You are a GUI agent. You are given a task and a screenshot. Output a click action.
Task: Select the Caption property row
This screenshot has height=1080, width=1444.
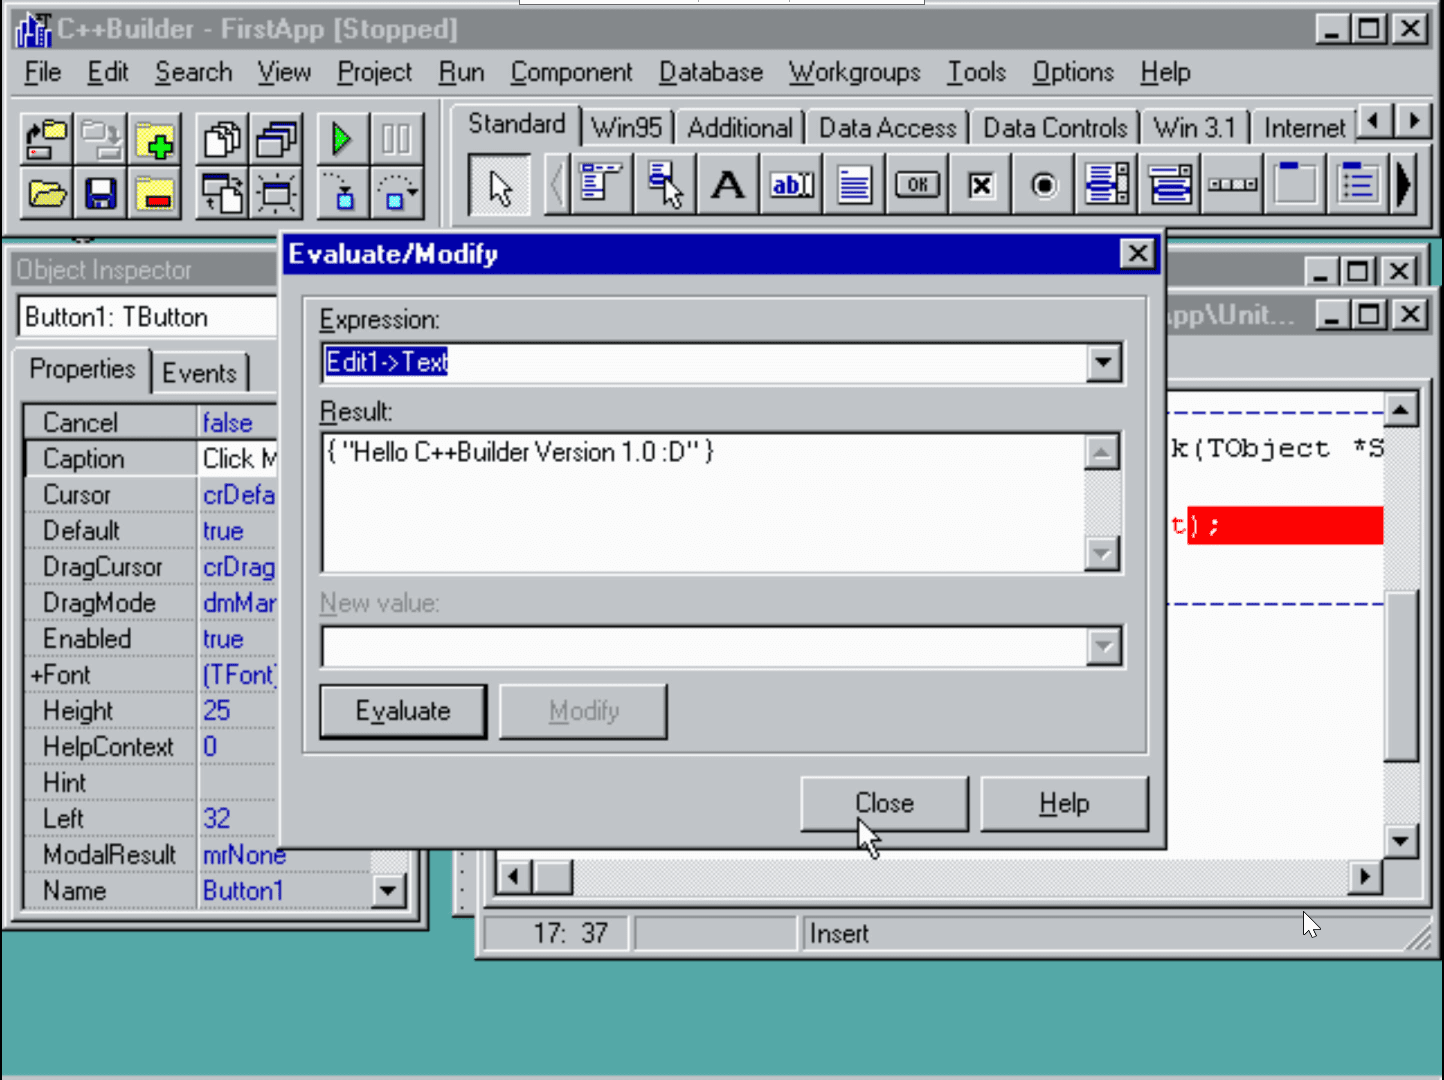[x=150, y=459]
